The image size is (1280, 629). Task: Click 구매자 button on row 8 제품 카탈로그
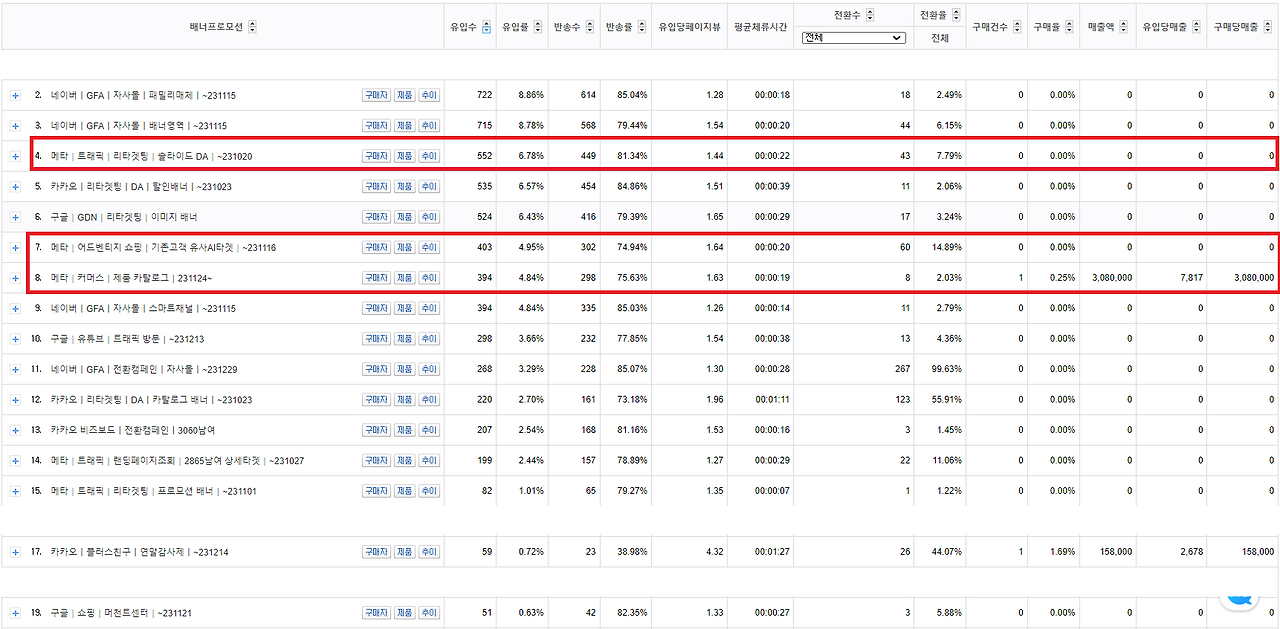[376, 278]
